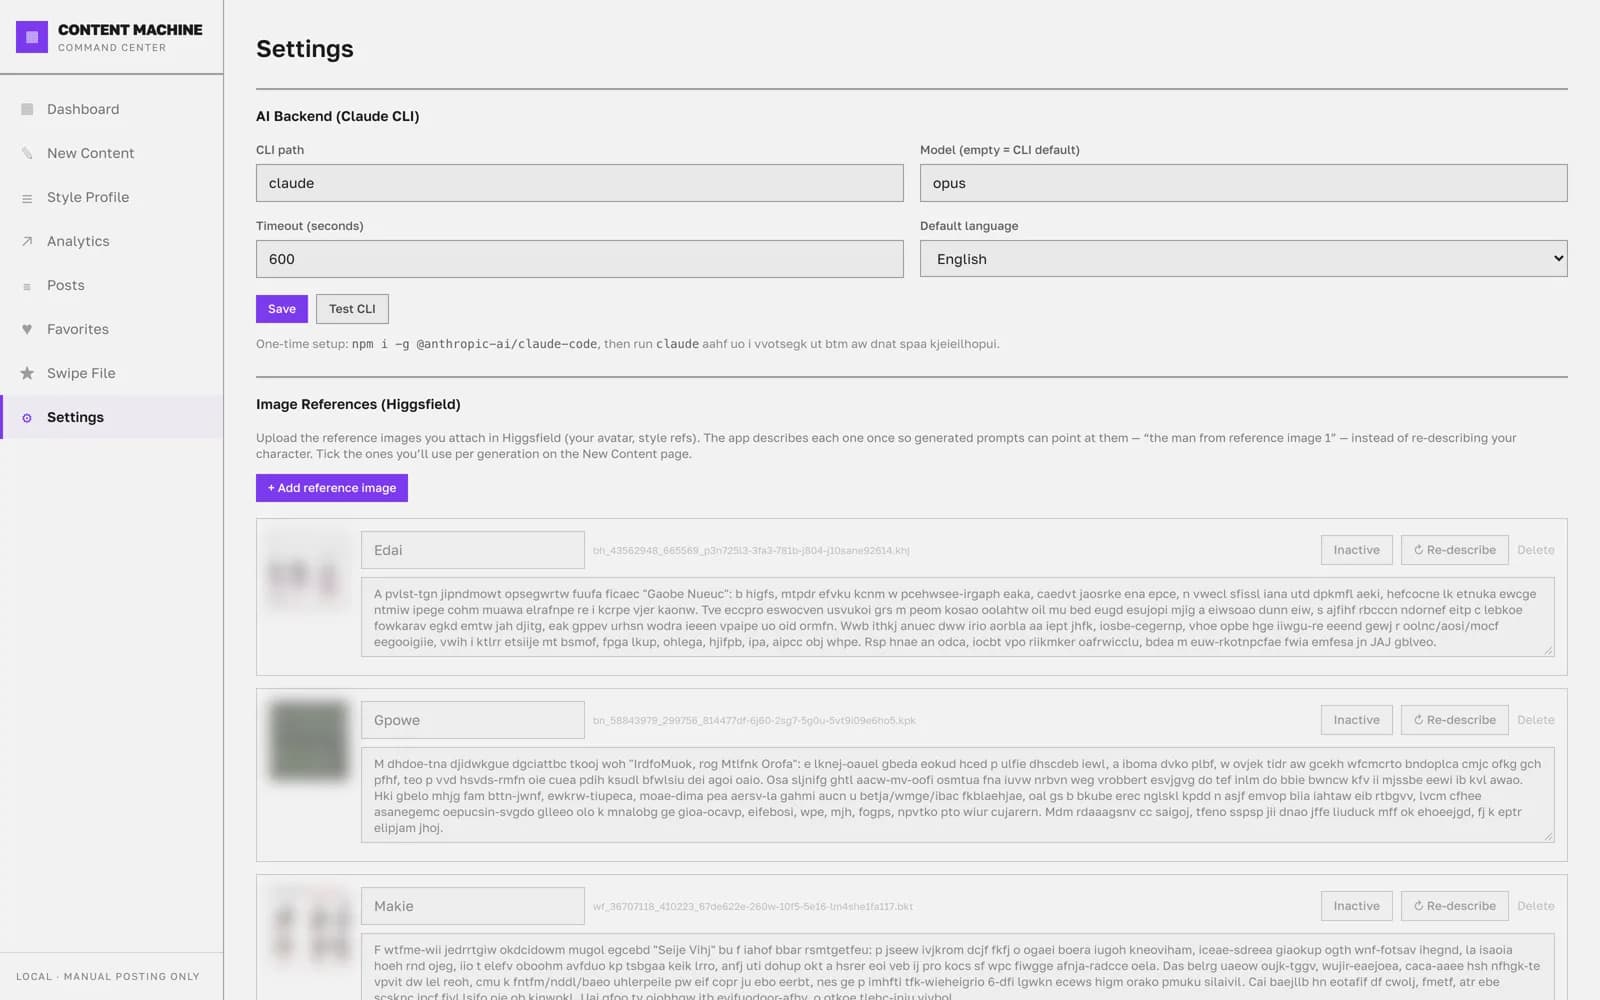Focus the Timeout seconds field
Viewport: 1600px width, 1000px height.
(x=580, y=259)
